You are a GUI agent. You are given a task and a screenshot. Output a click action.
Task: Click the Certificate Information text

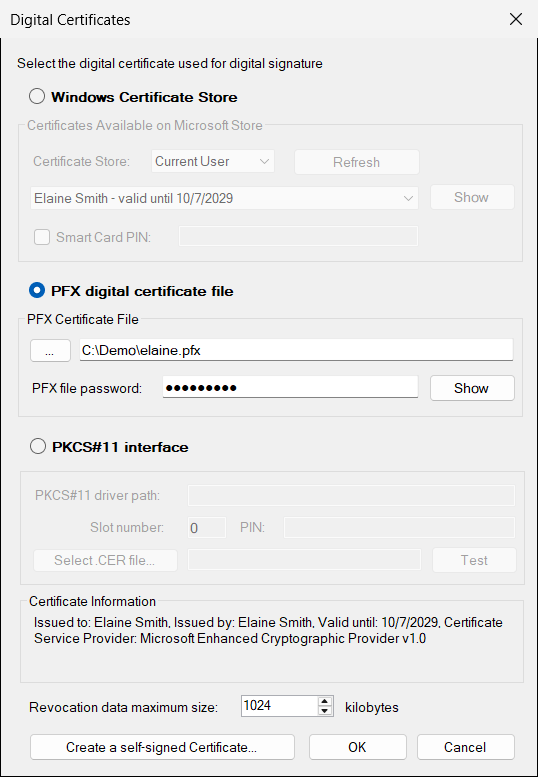(268, 630)
